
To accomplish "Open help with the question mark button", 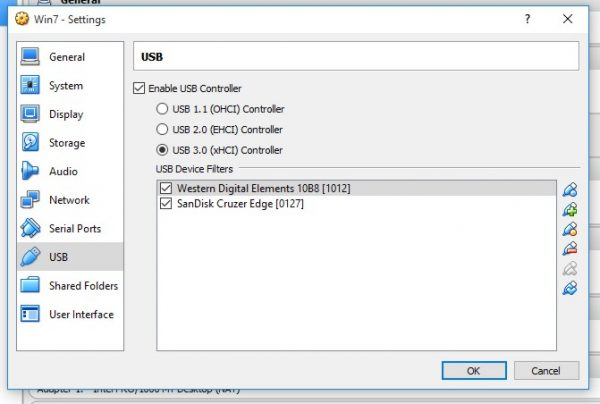I will click(x=528, y=19).
